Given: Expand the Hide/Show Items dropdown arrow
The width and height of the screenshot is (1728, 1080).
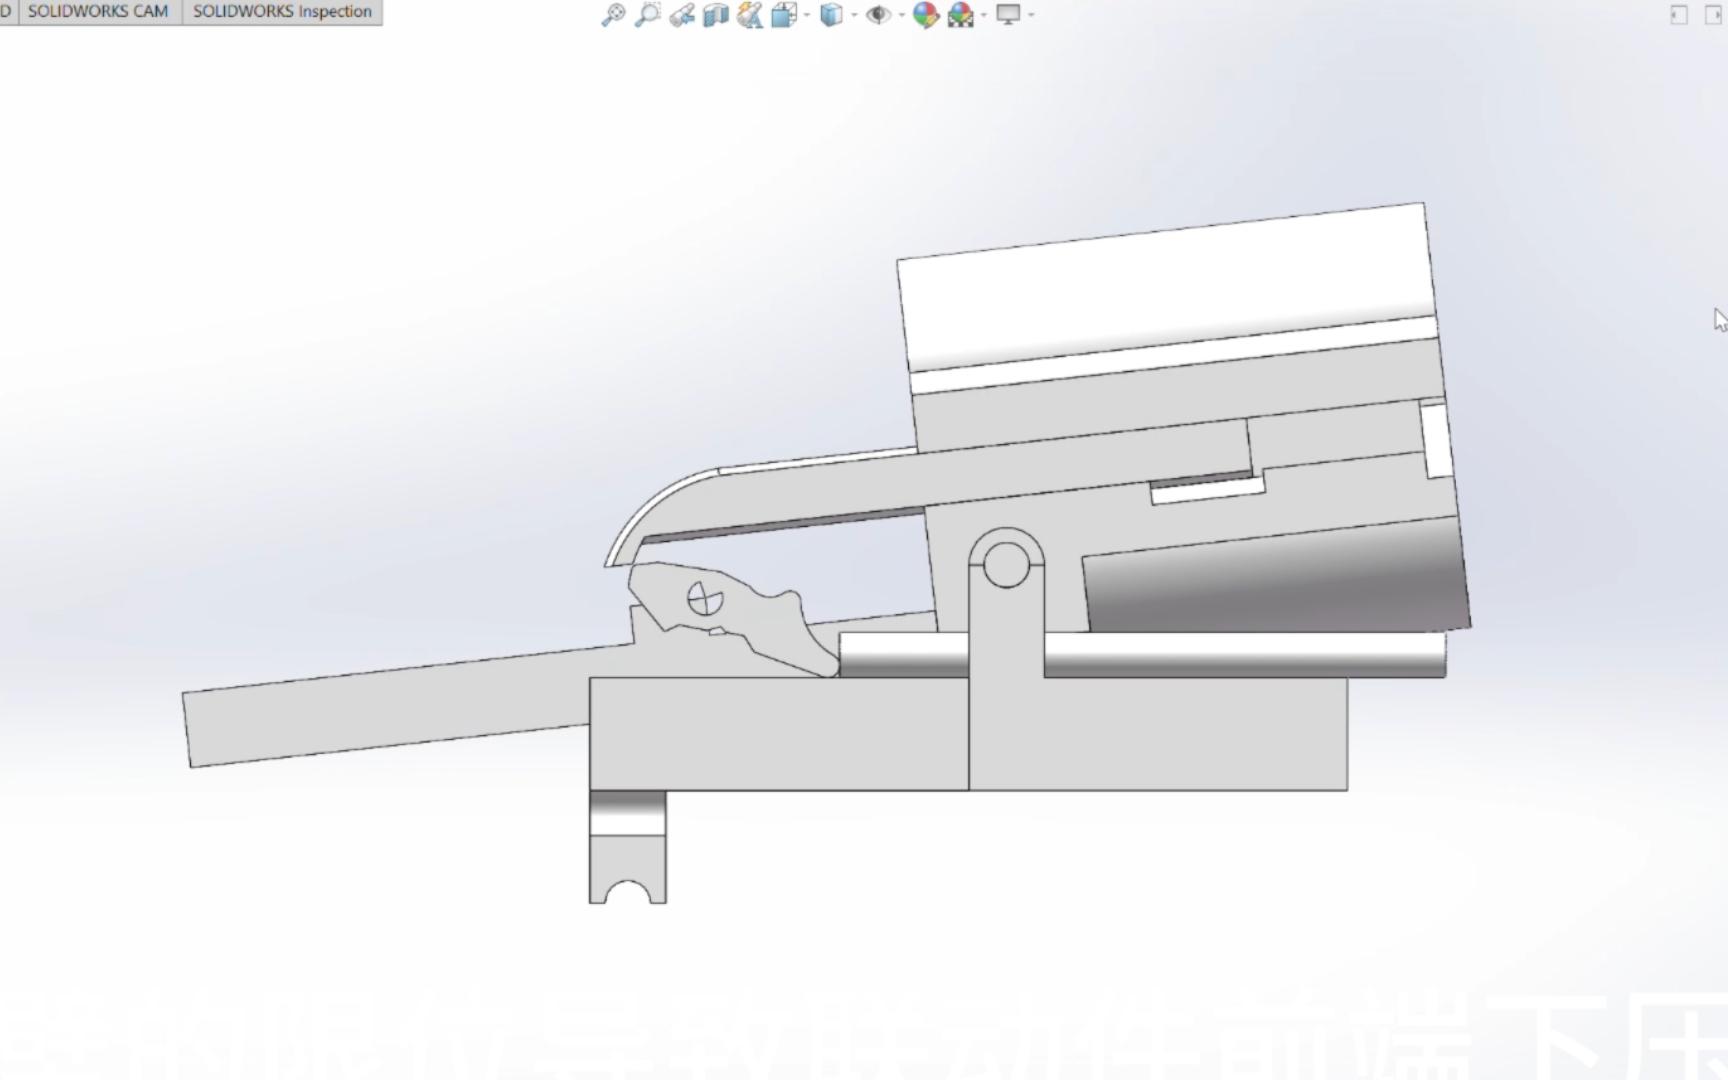Looking at the screenshot, I should click(902, 15).
